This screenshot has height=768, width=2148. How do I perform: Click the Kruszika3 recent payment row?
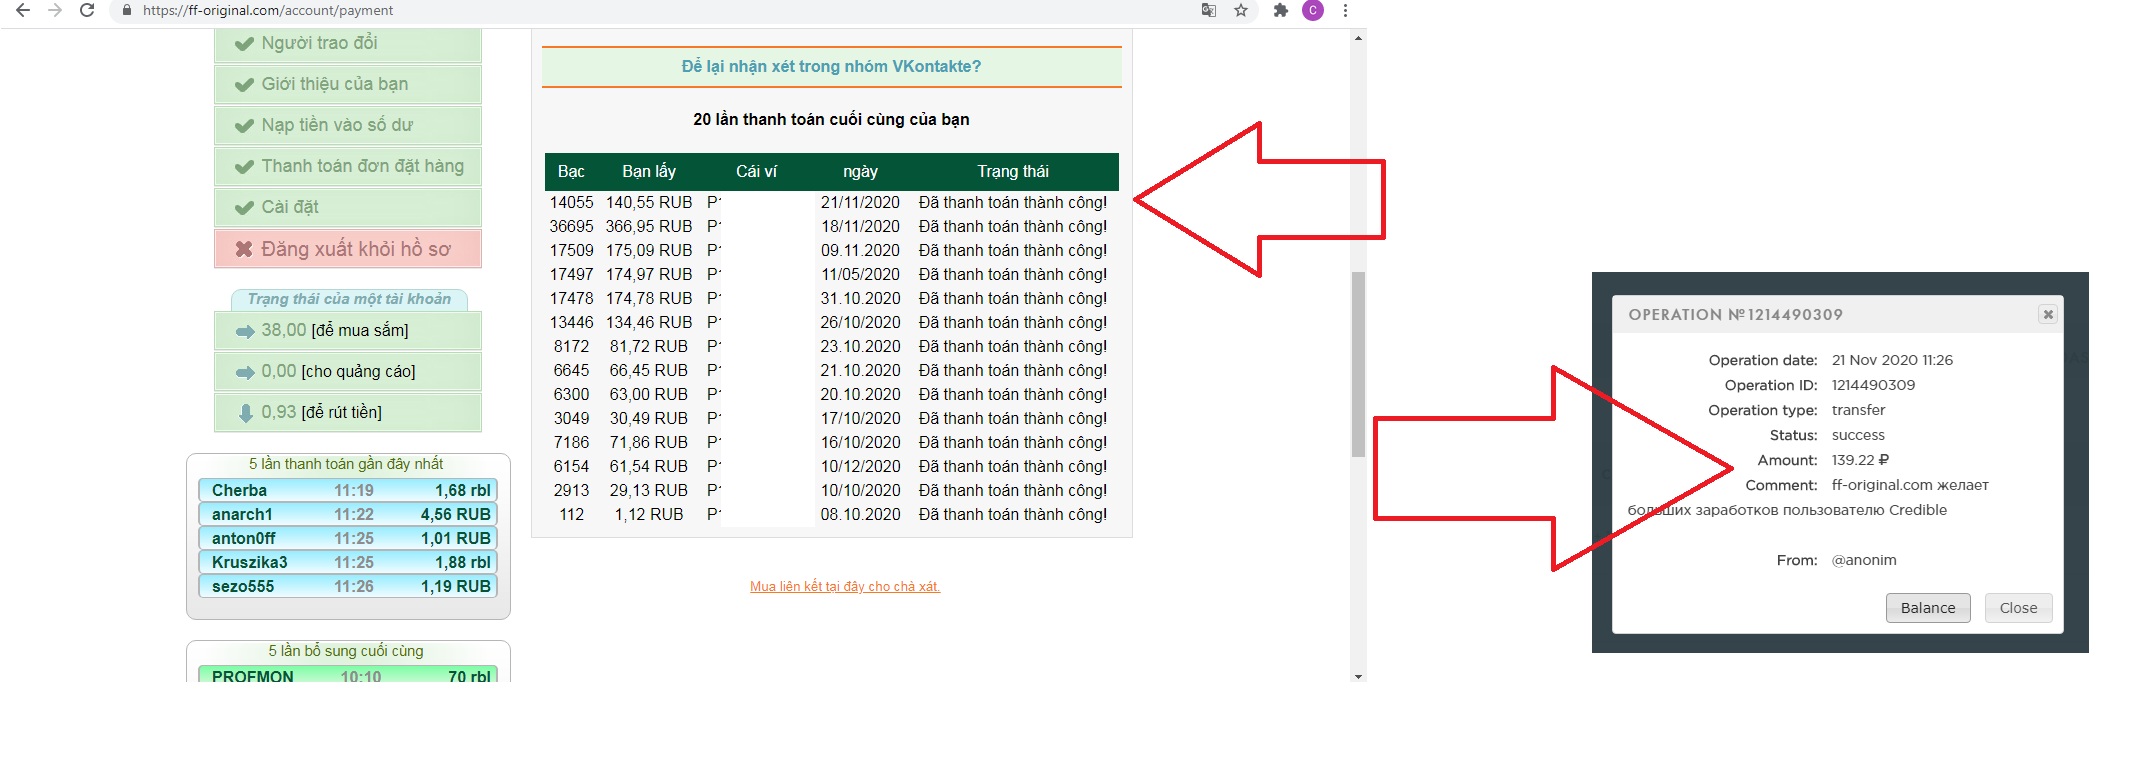348,562
